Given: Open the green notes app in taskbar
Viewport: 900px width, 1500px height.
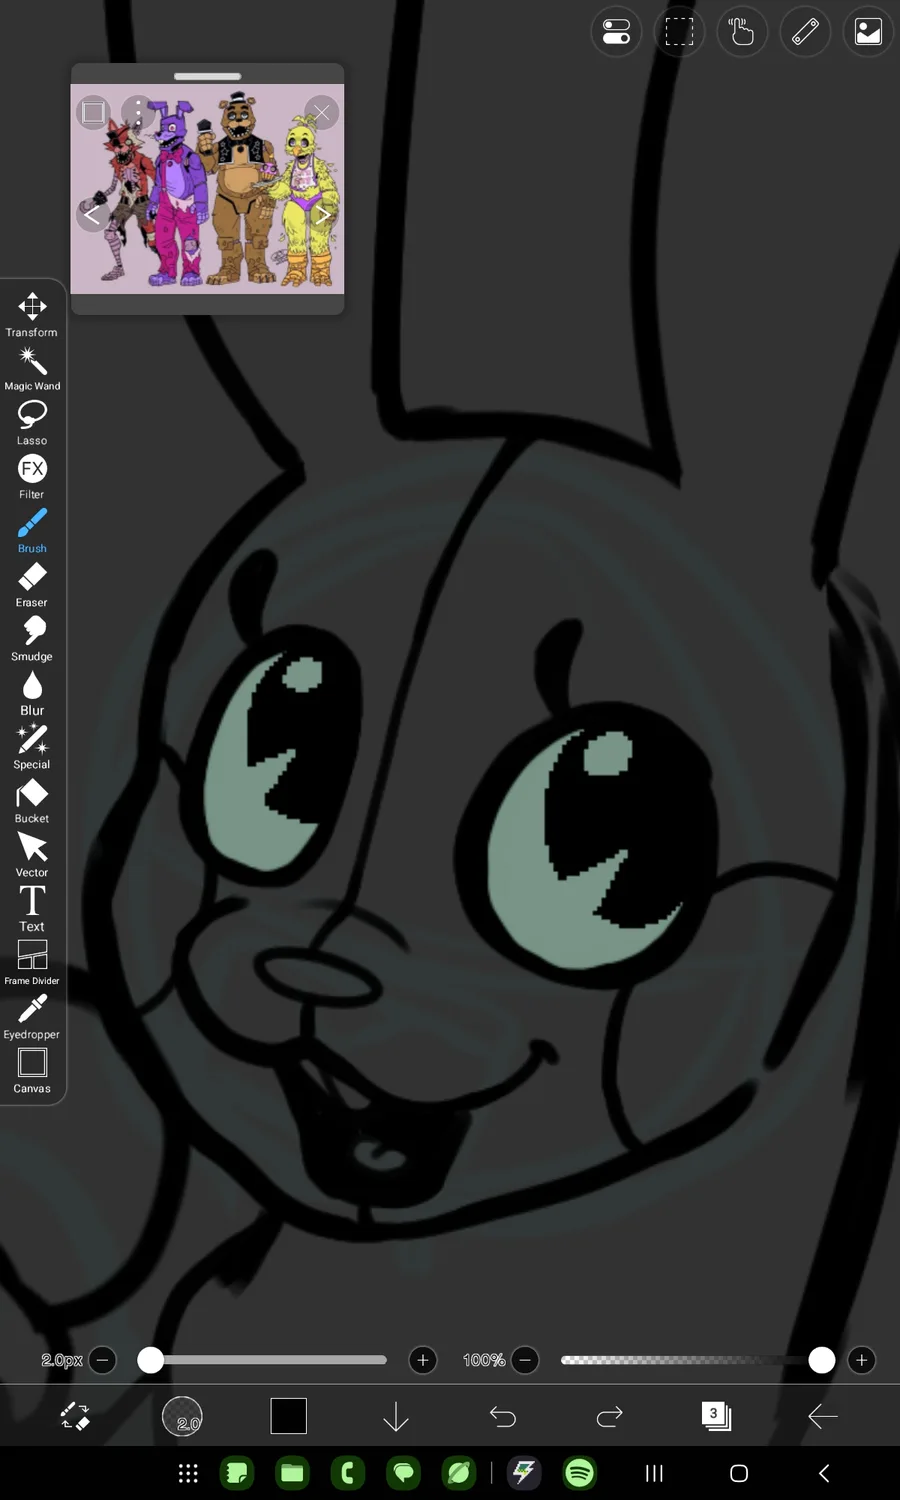Looking at the screenshot, I should click(237, 1473).
